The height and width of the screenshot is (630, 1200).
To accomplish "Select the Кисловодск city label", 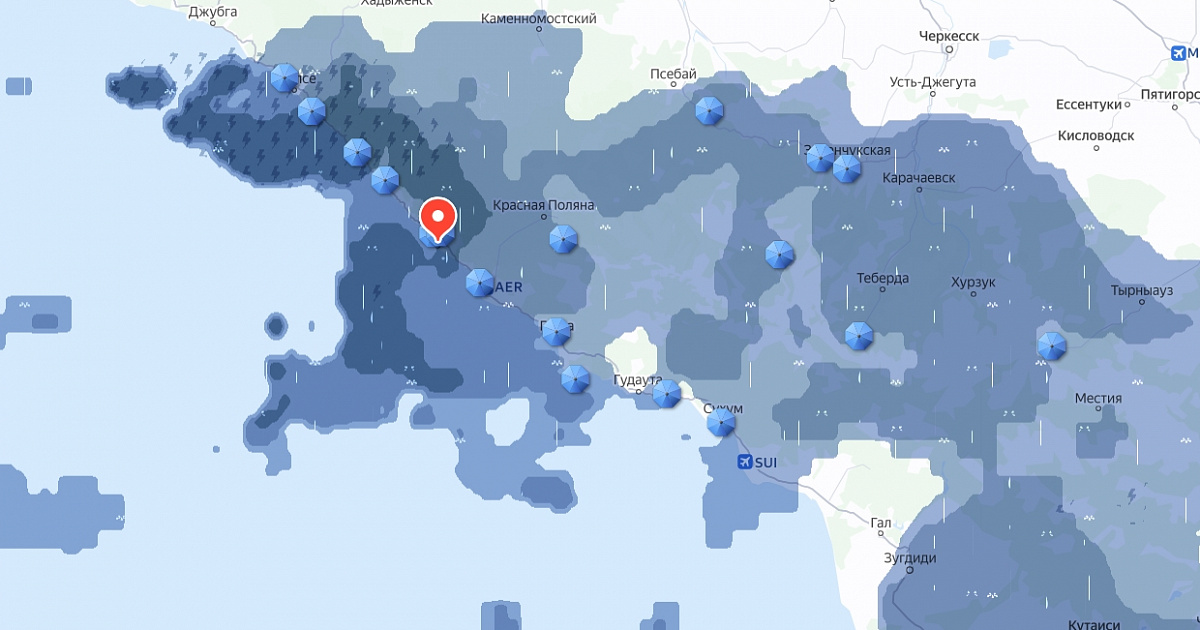I will coord(1096,135).
